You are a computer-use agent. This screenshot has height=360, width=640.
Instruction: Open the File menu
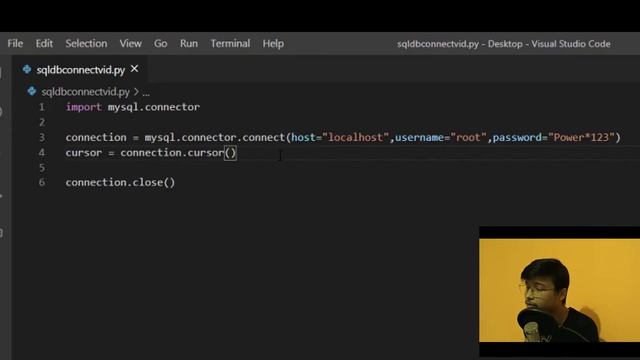[15, 43]
